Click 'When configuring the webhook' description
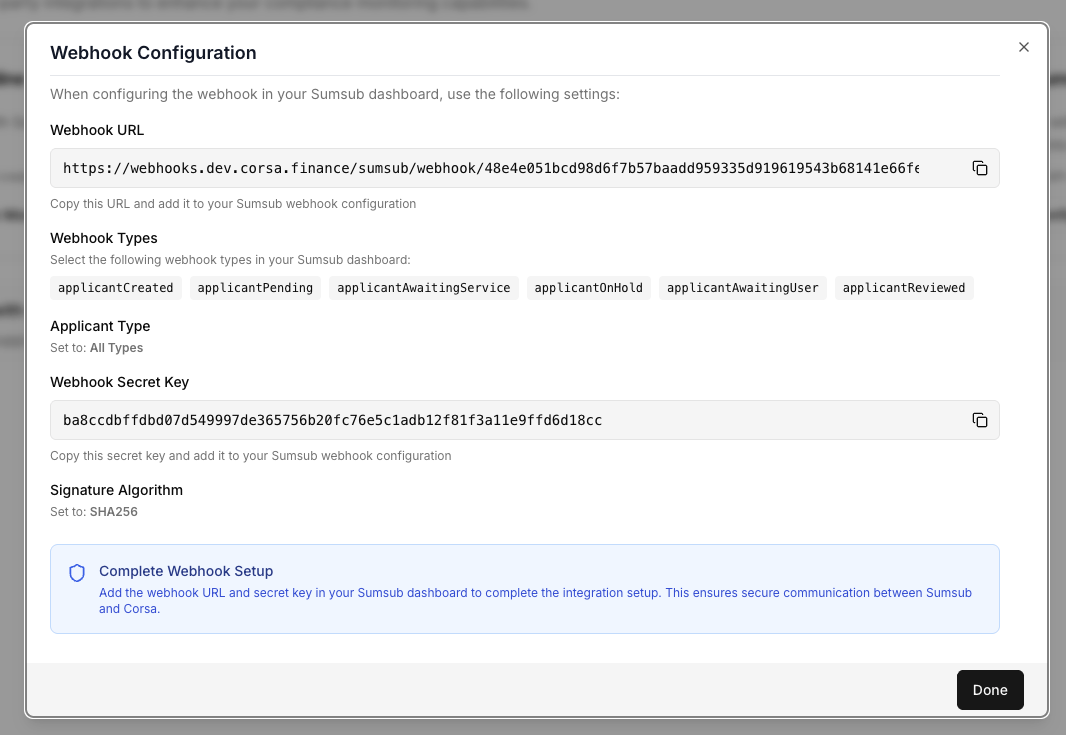 pos(335,94)
